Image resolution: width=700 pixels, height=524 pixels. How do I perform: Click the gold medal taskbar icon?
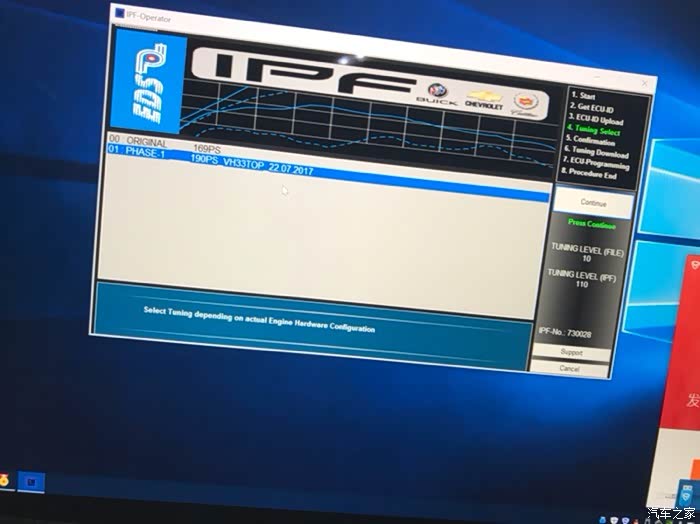pos(4,481)
